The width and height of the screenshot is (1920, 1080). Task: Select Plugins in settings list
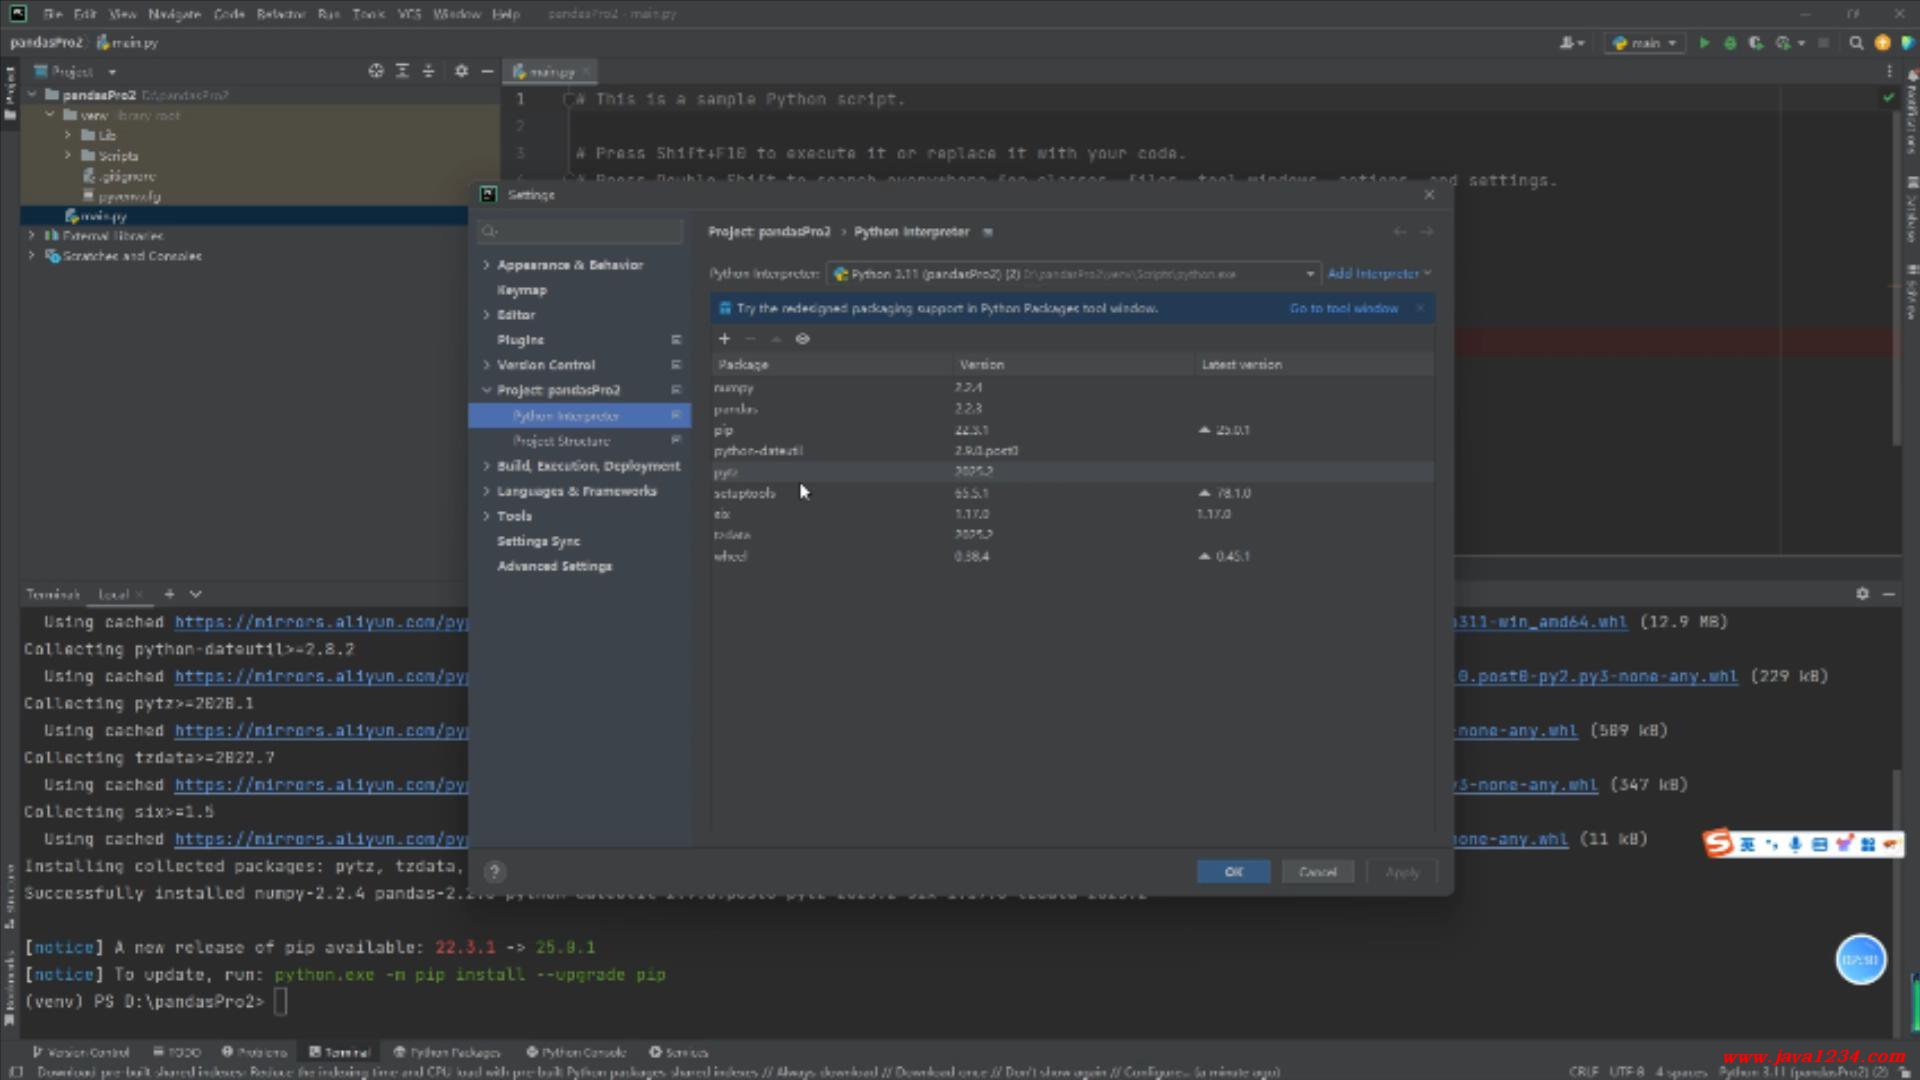click(520, 340)
